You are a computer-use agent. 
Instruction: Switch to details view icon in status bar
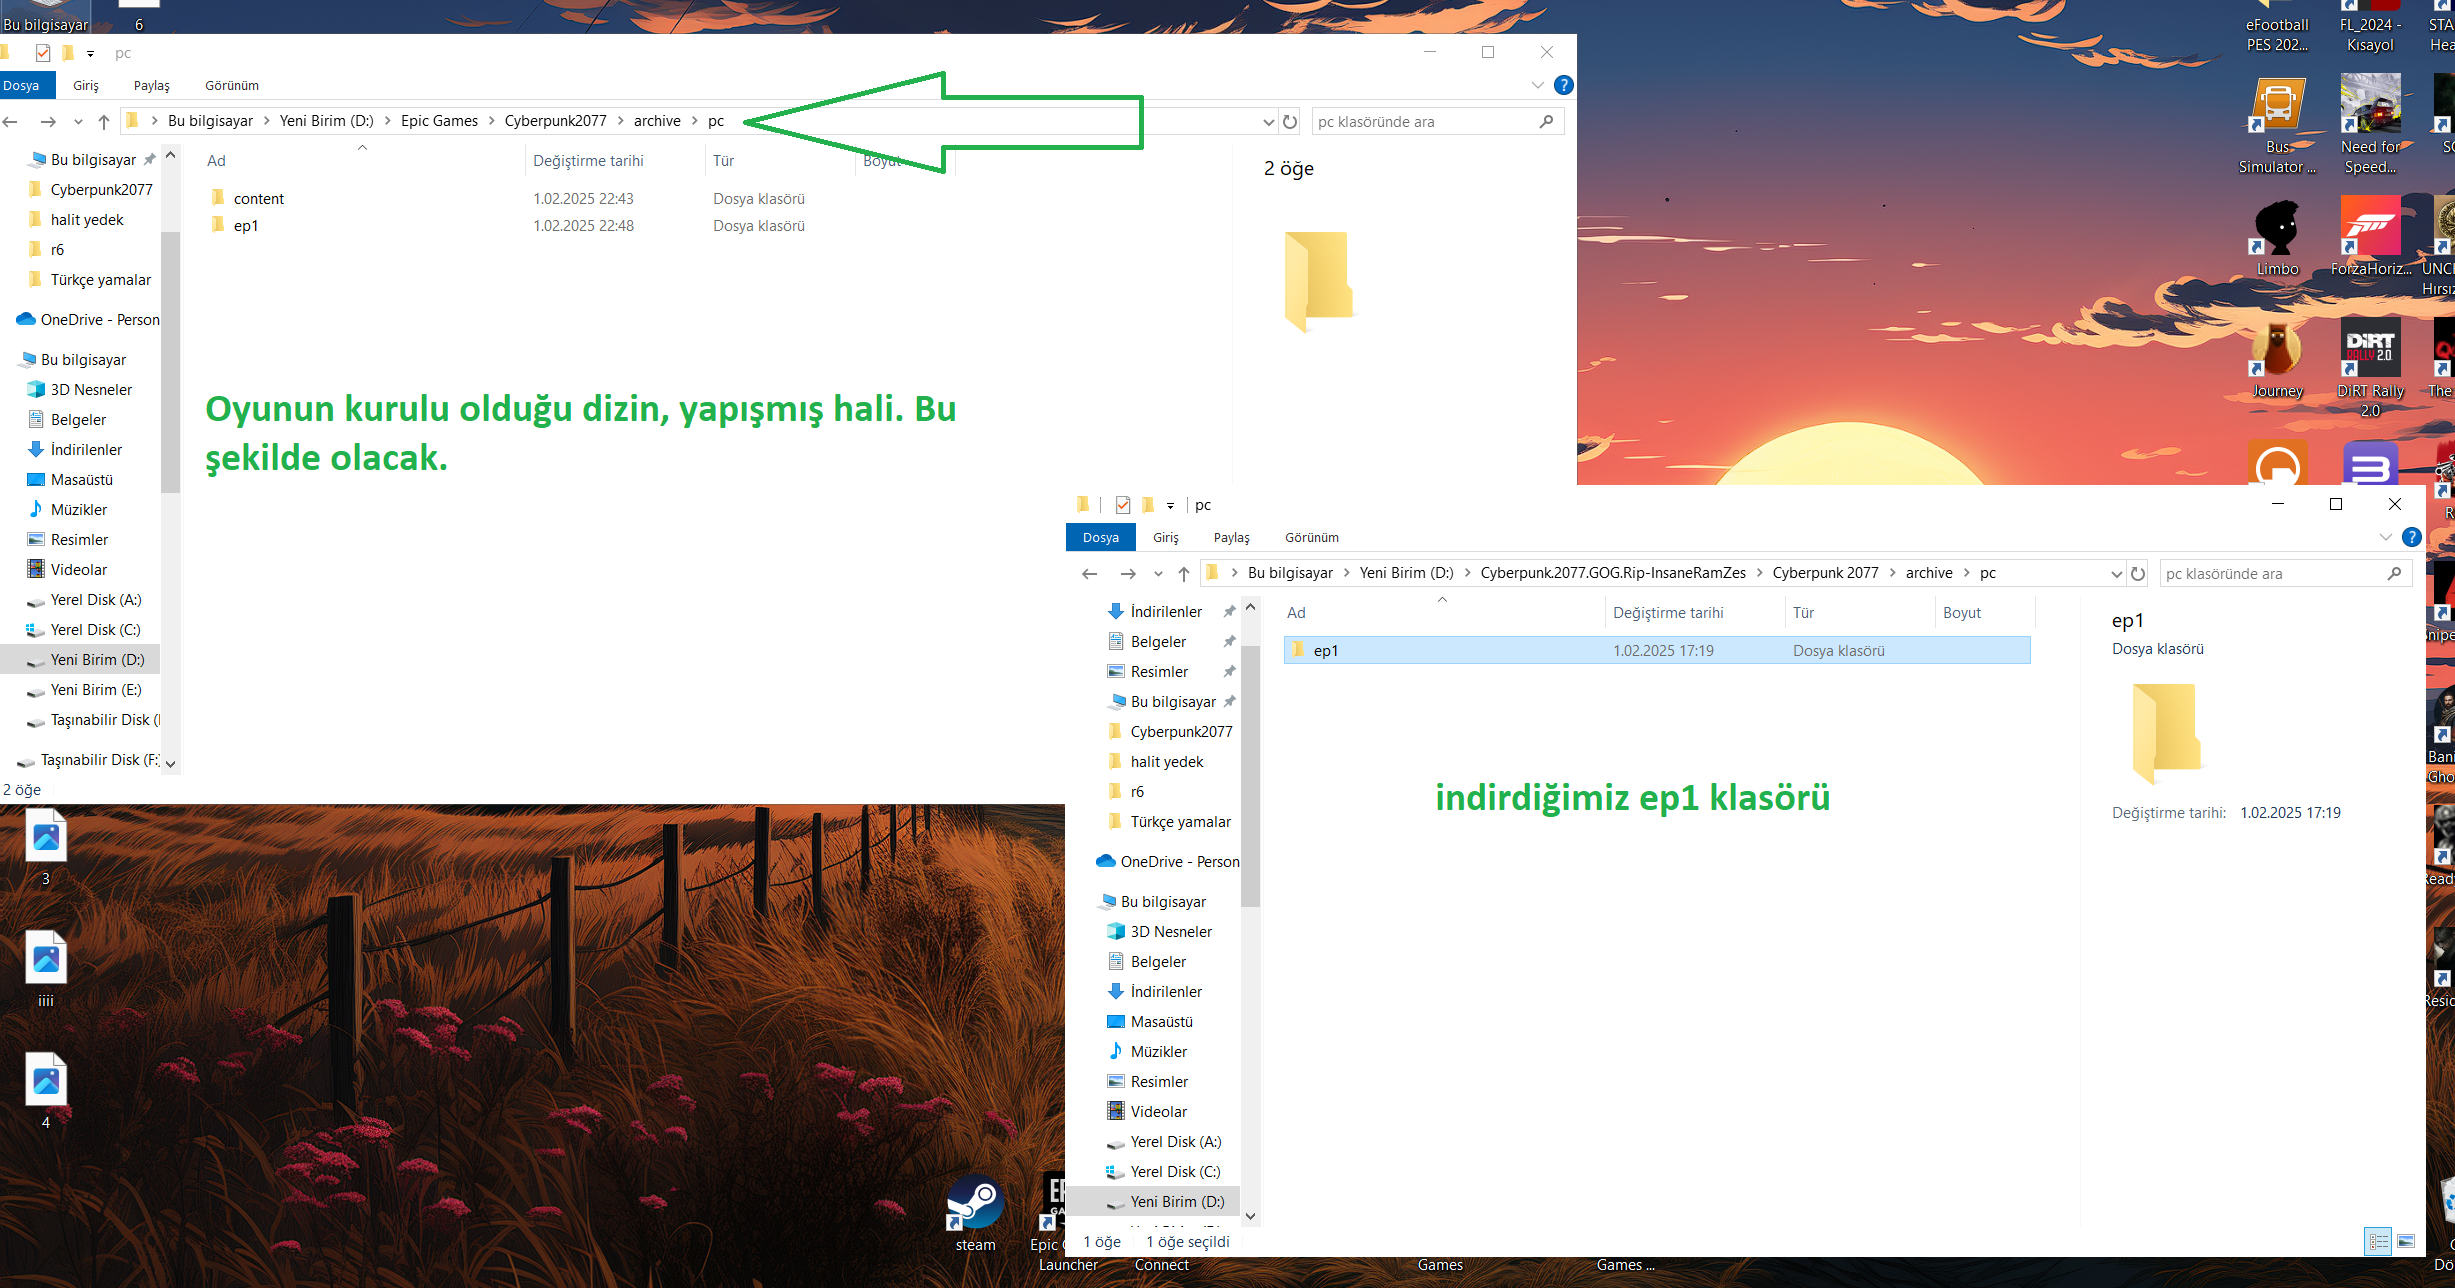point(2378,1241)
